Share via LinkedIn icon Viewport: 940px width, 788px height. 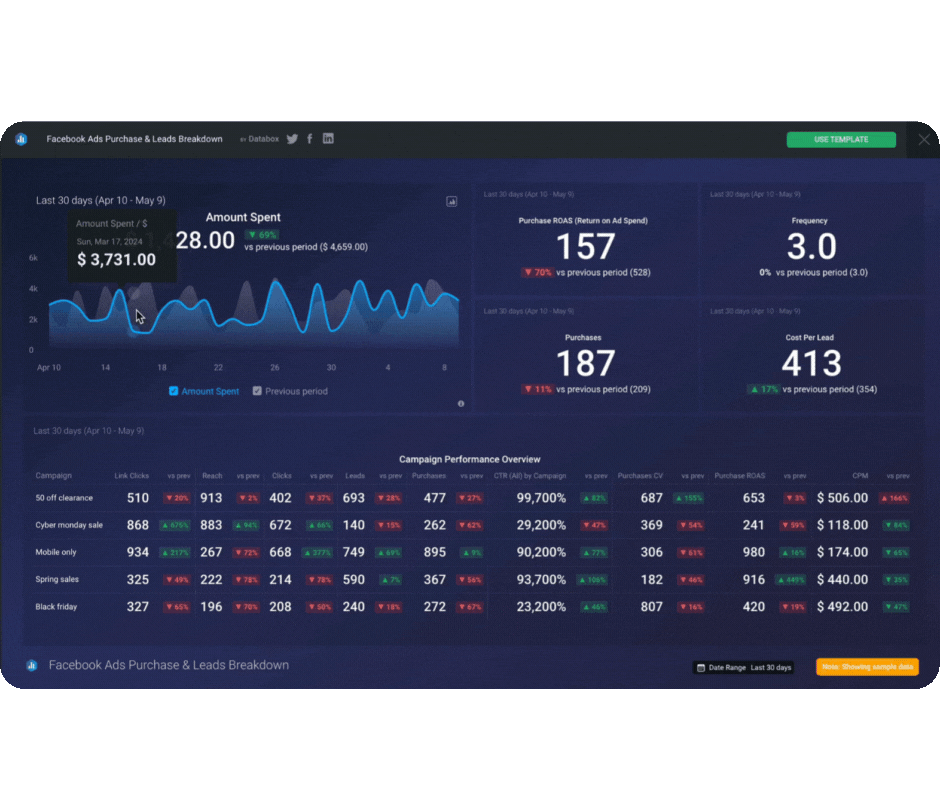click(328, 139)
